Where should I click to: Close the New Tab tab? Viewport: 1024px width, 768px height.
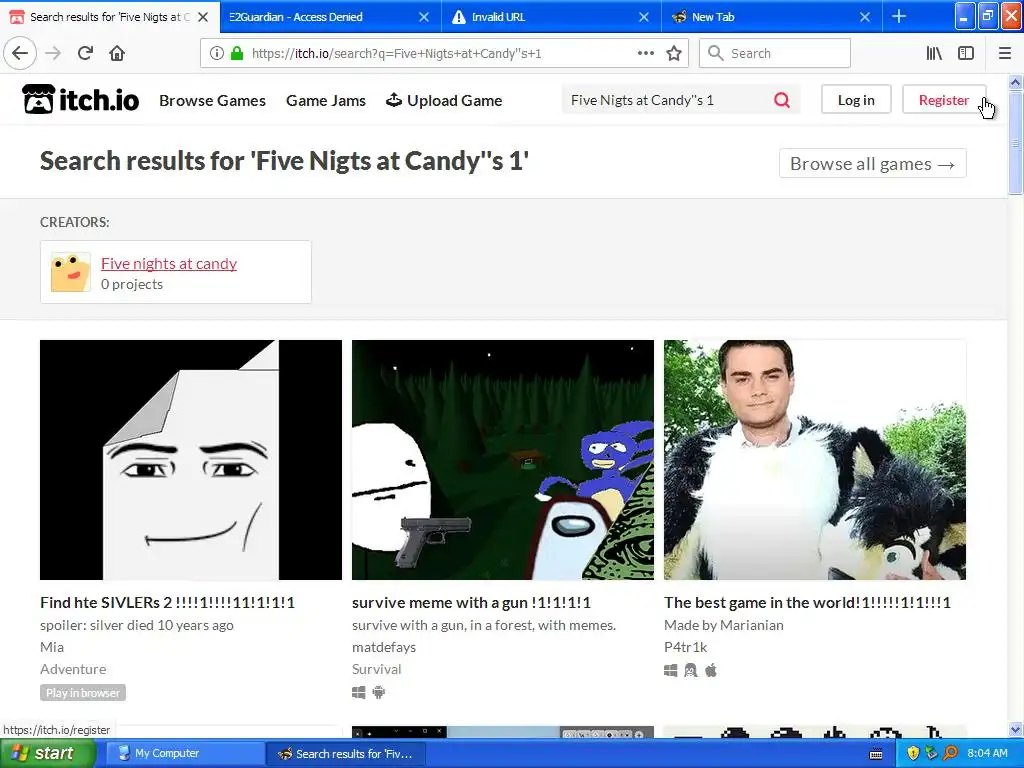(865, 17)
